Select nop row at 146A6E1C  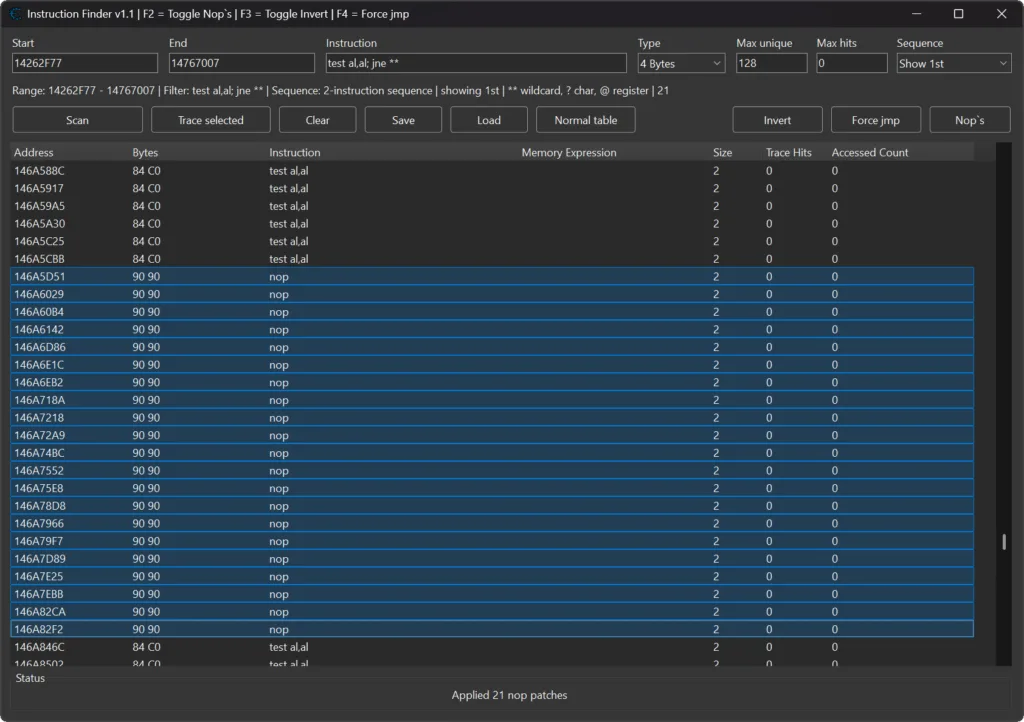coord(492,365)
